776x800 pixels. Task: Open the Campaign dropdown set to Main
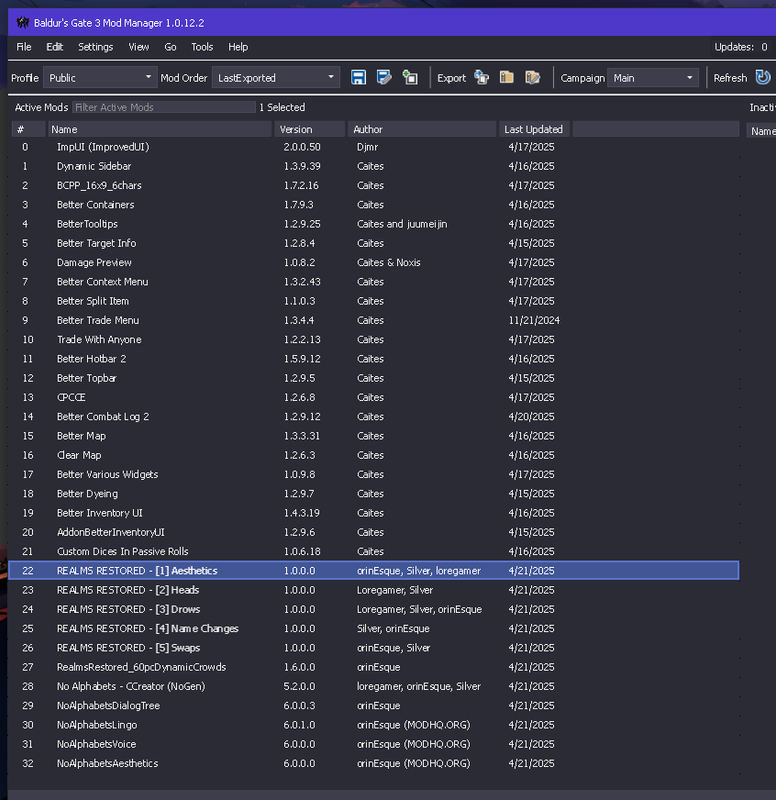pos(653,78)
